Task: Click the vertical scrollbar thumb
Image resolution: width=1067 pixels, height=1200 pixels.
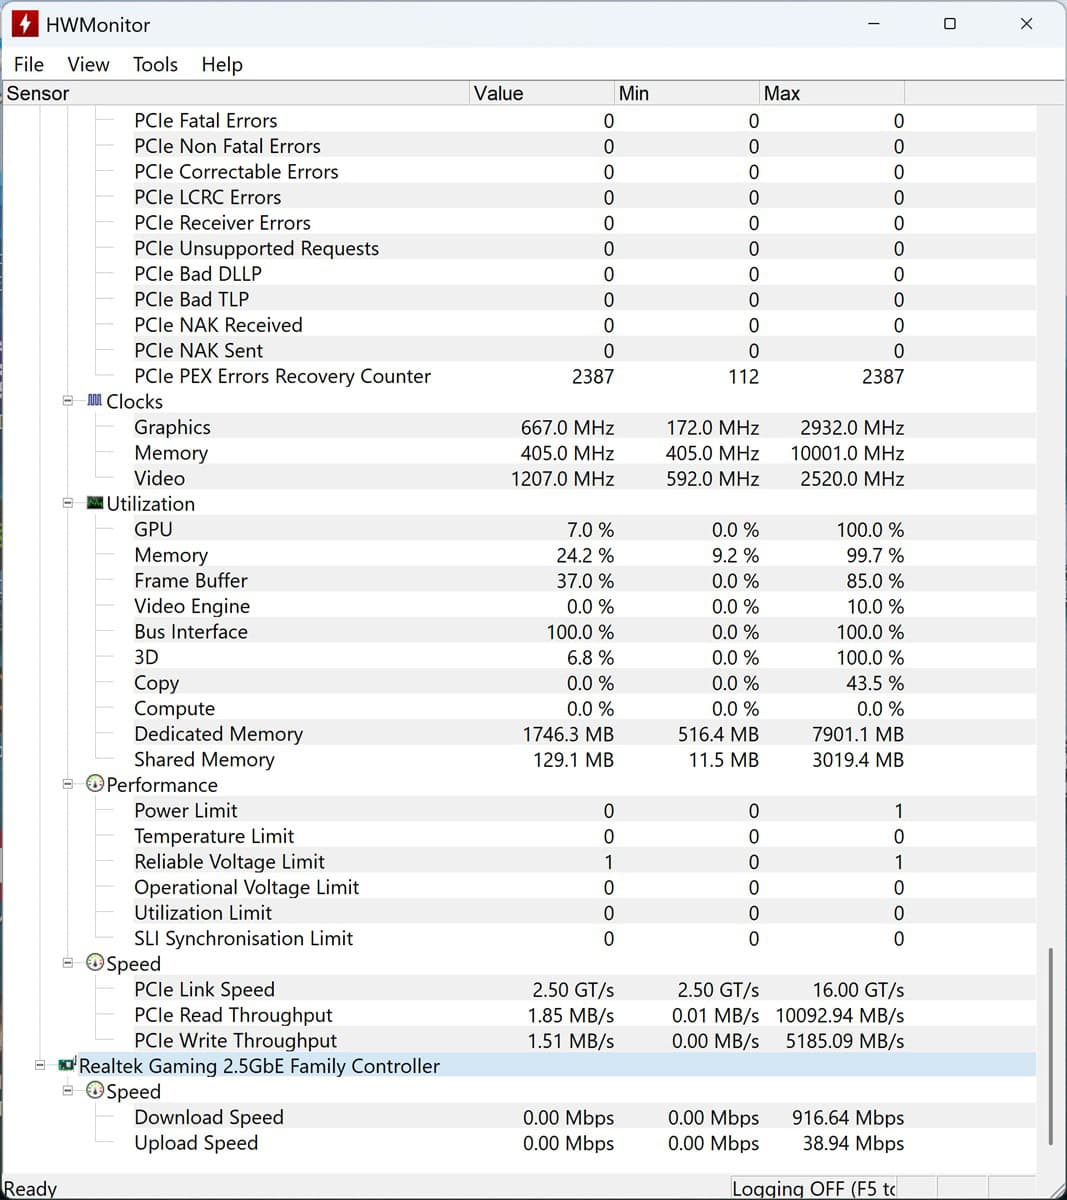Action: coord(1049,1045)
